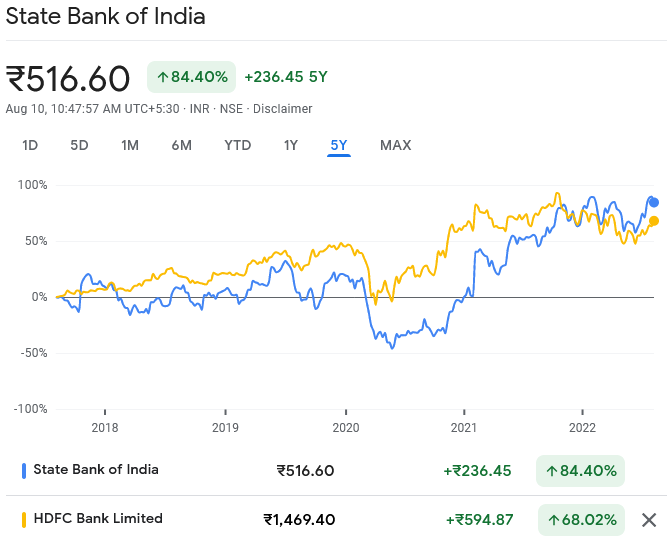Image resolution: width=667 pixels, height=542 pixels.
Task: Show year-to-date YTD chart
Action: point(237,145)
